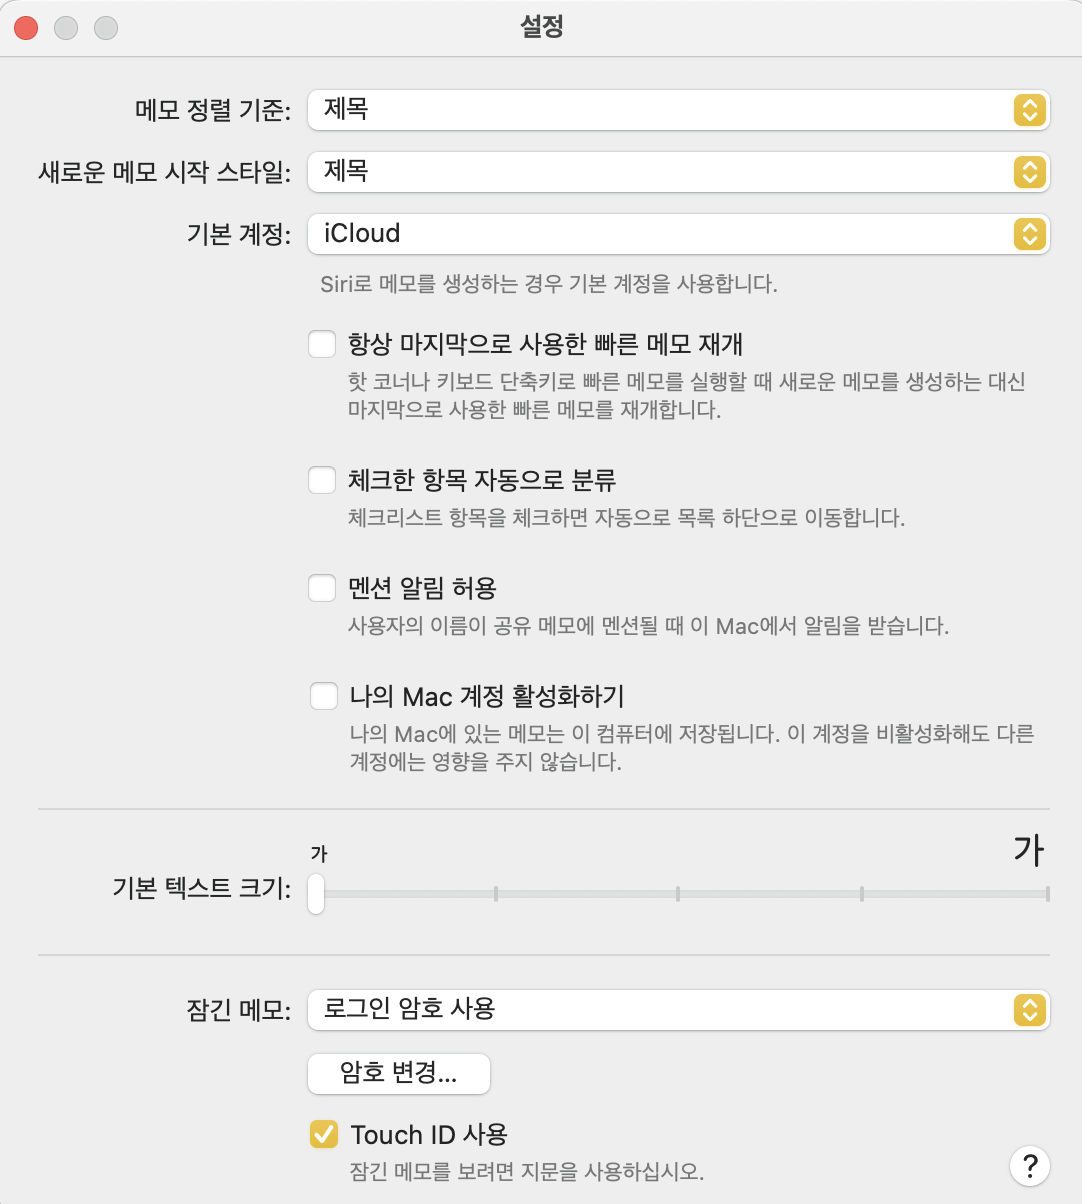This screenshot has width=1082, height=1204.
Task: Click the small 가 text size icon
Action: tap(319, 854)
